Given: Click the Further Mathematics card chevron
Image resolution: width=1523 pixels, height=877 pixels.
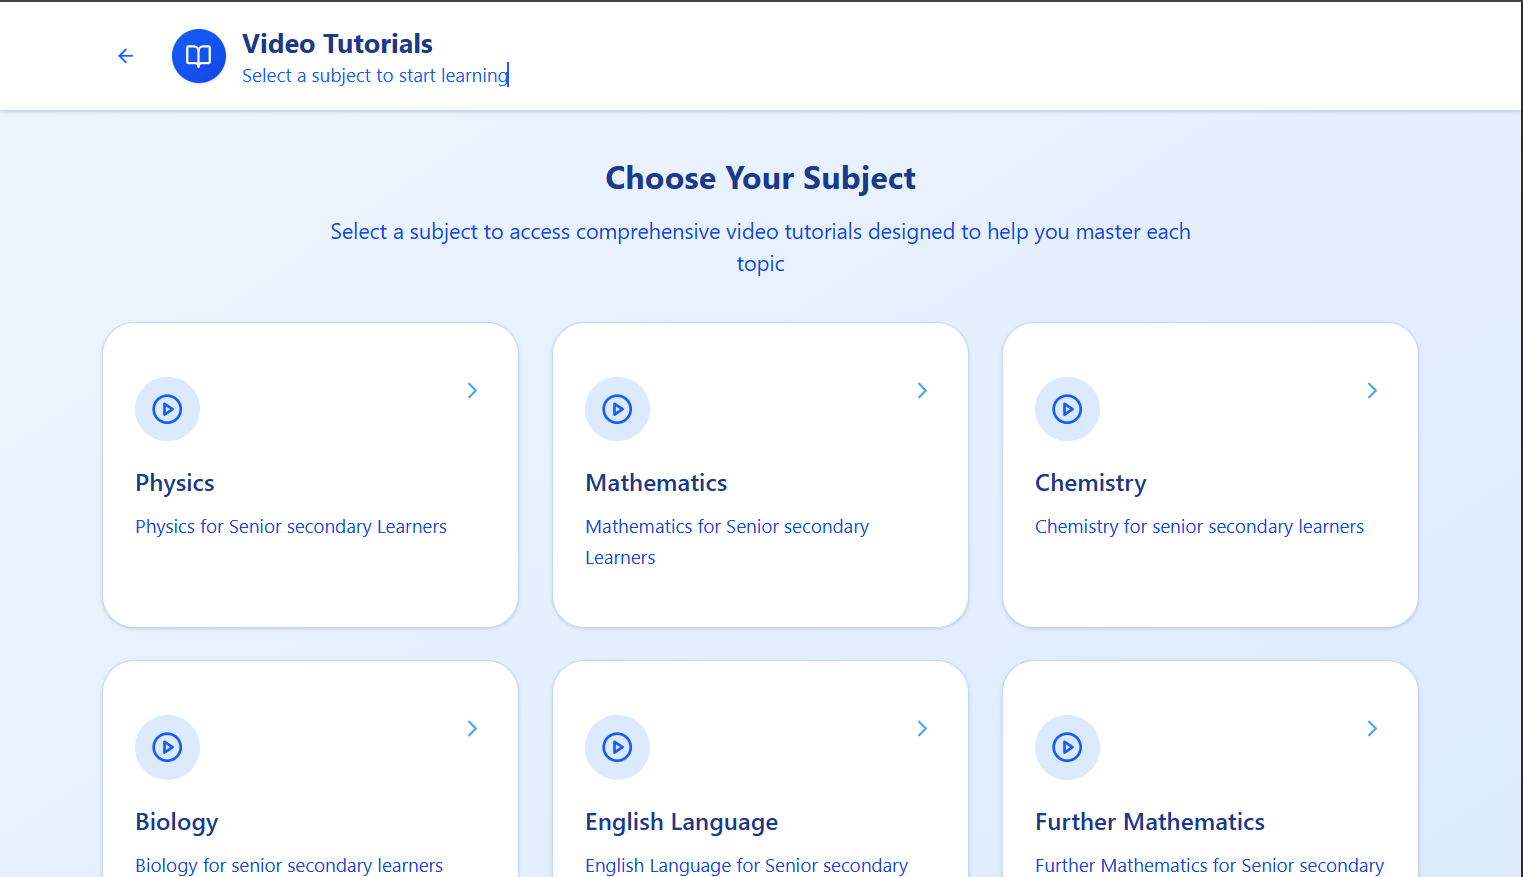Looking at the screenshot, I should [x=1372, y=728].
